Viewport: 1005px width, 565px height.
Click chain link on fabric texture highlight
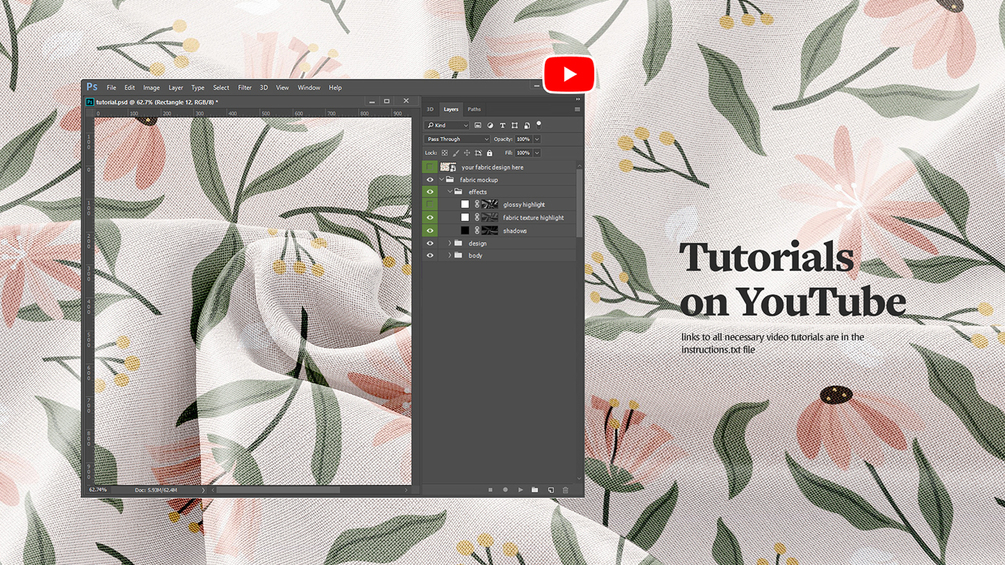point(477,218)
